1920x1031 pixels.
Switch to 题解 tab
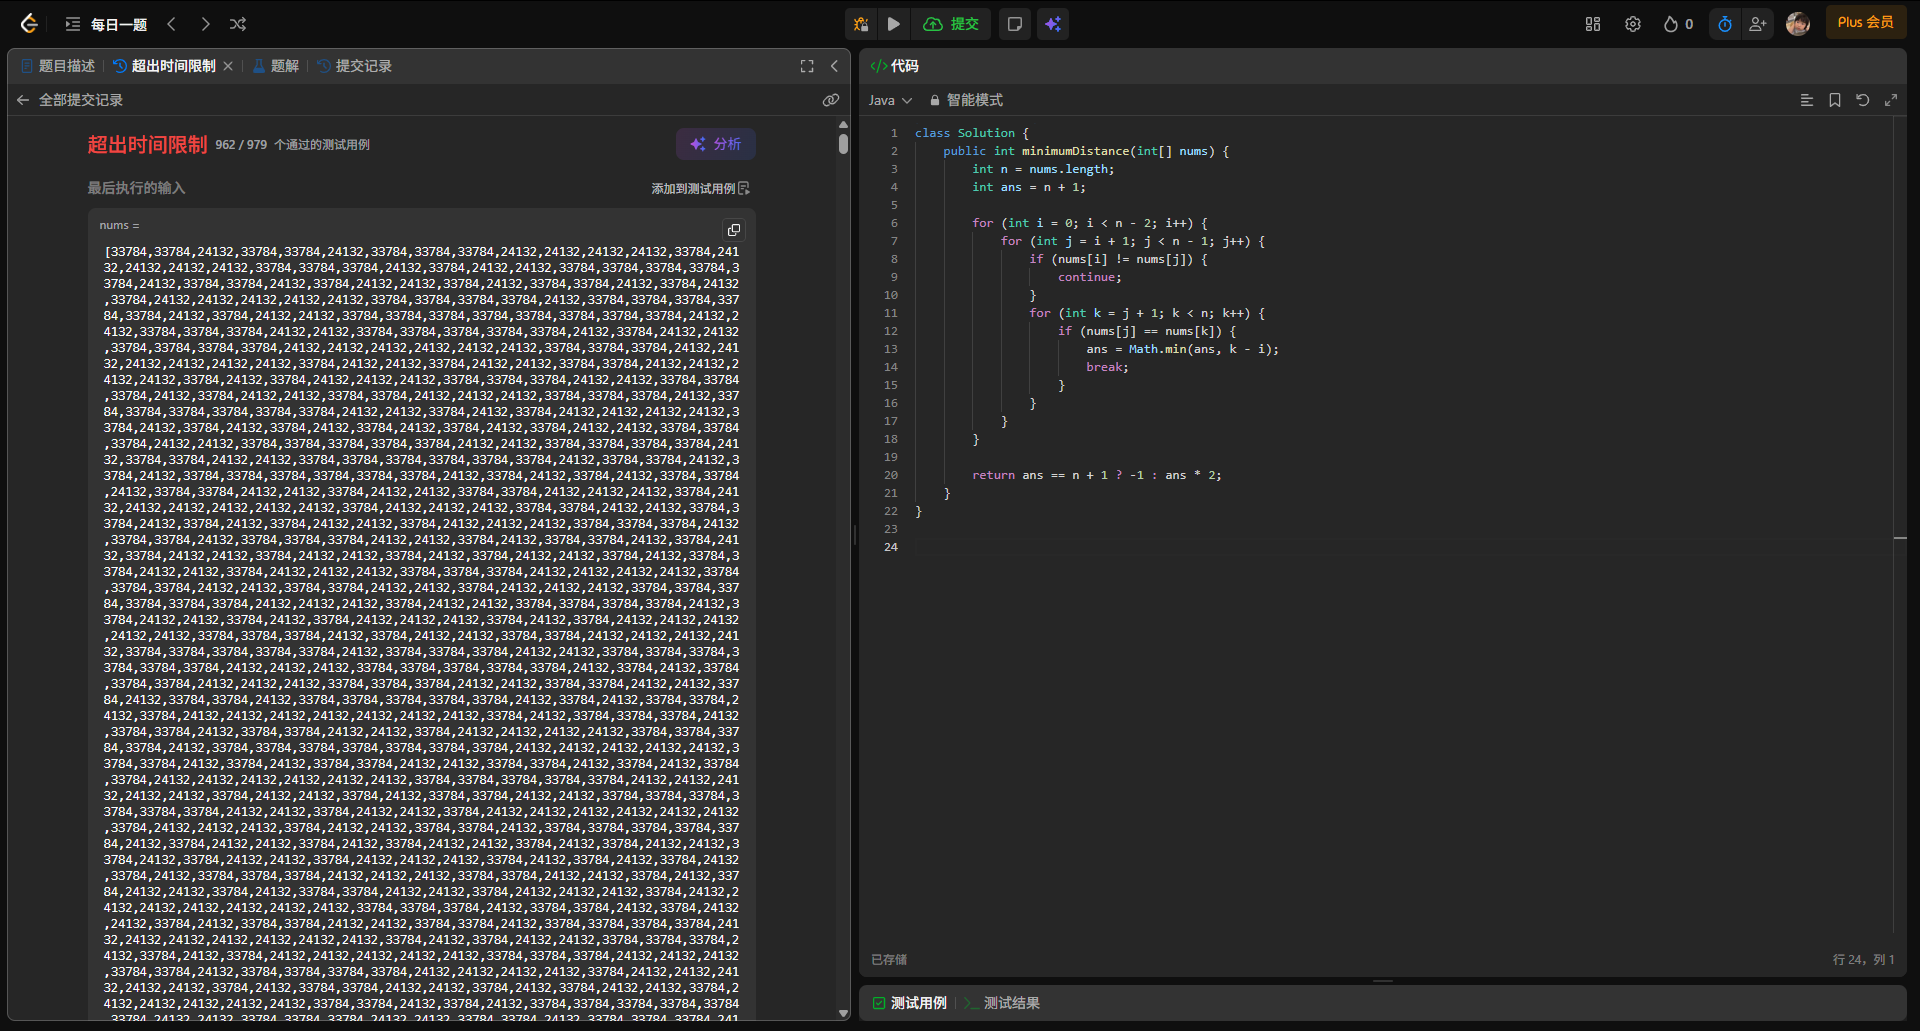coord(276,66)
